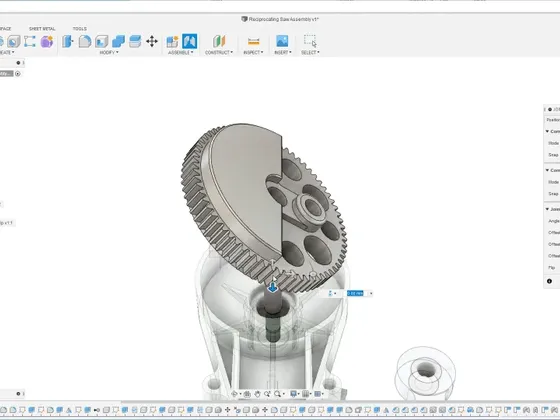This screenshot has width=560, height=420.
Task: Toggle the Joint dialog header dot
Action: (x=550, y=109)
